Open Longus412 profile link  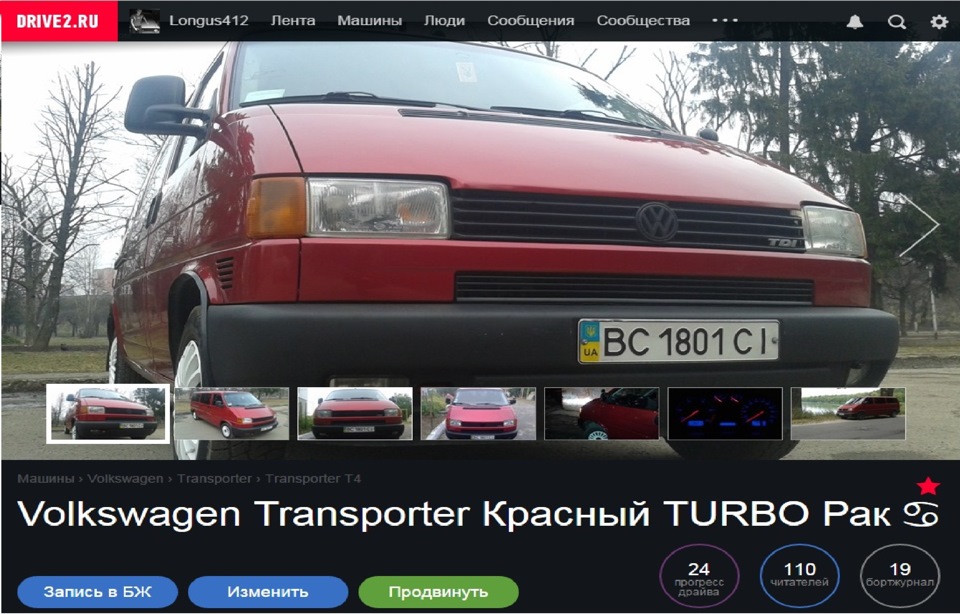point(208,21)
